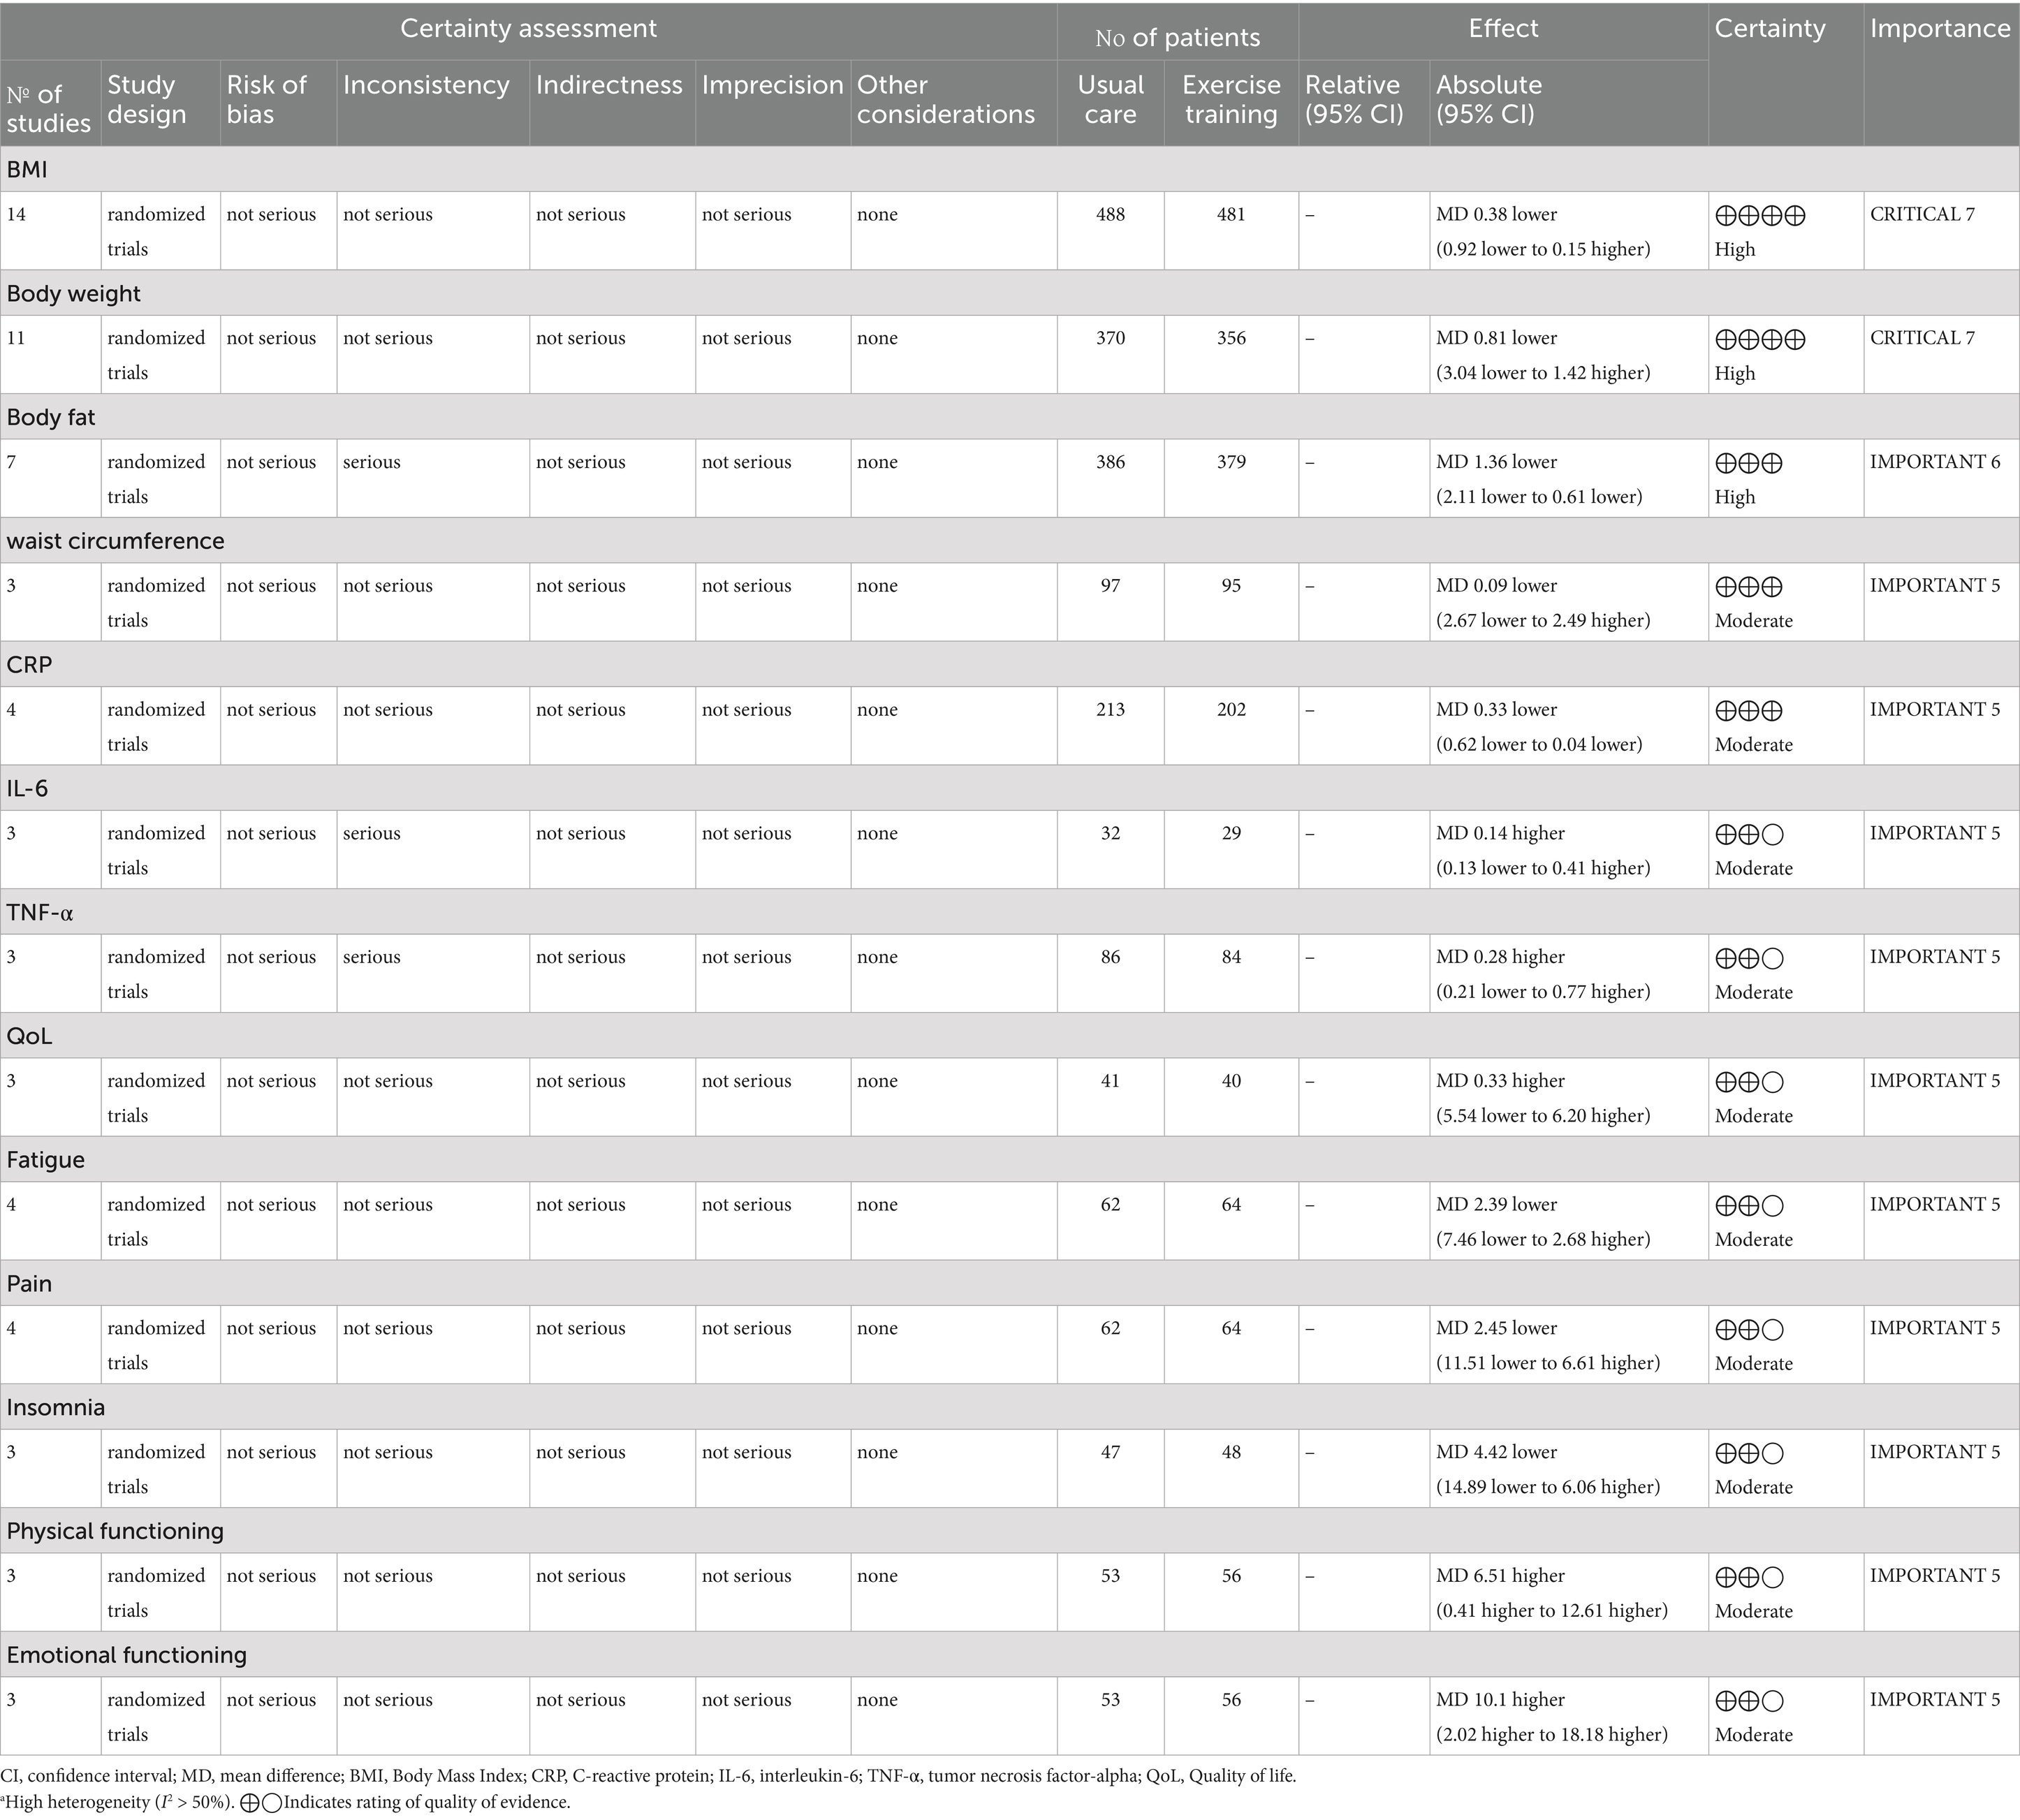Click 'MD 0.09 lower' waist circumference effect
The image size is (2020, 1820).
click(1496, 586)
